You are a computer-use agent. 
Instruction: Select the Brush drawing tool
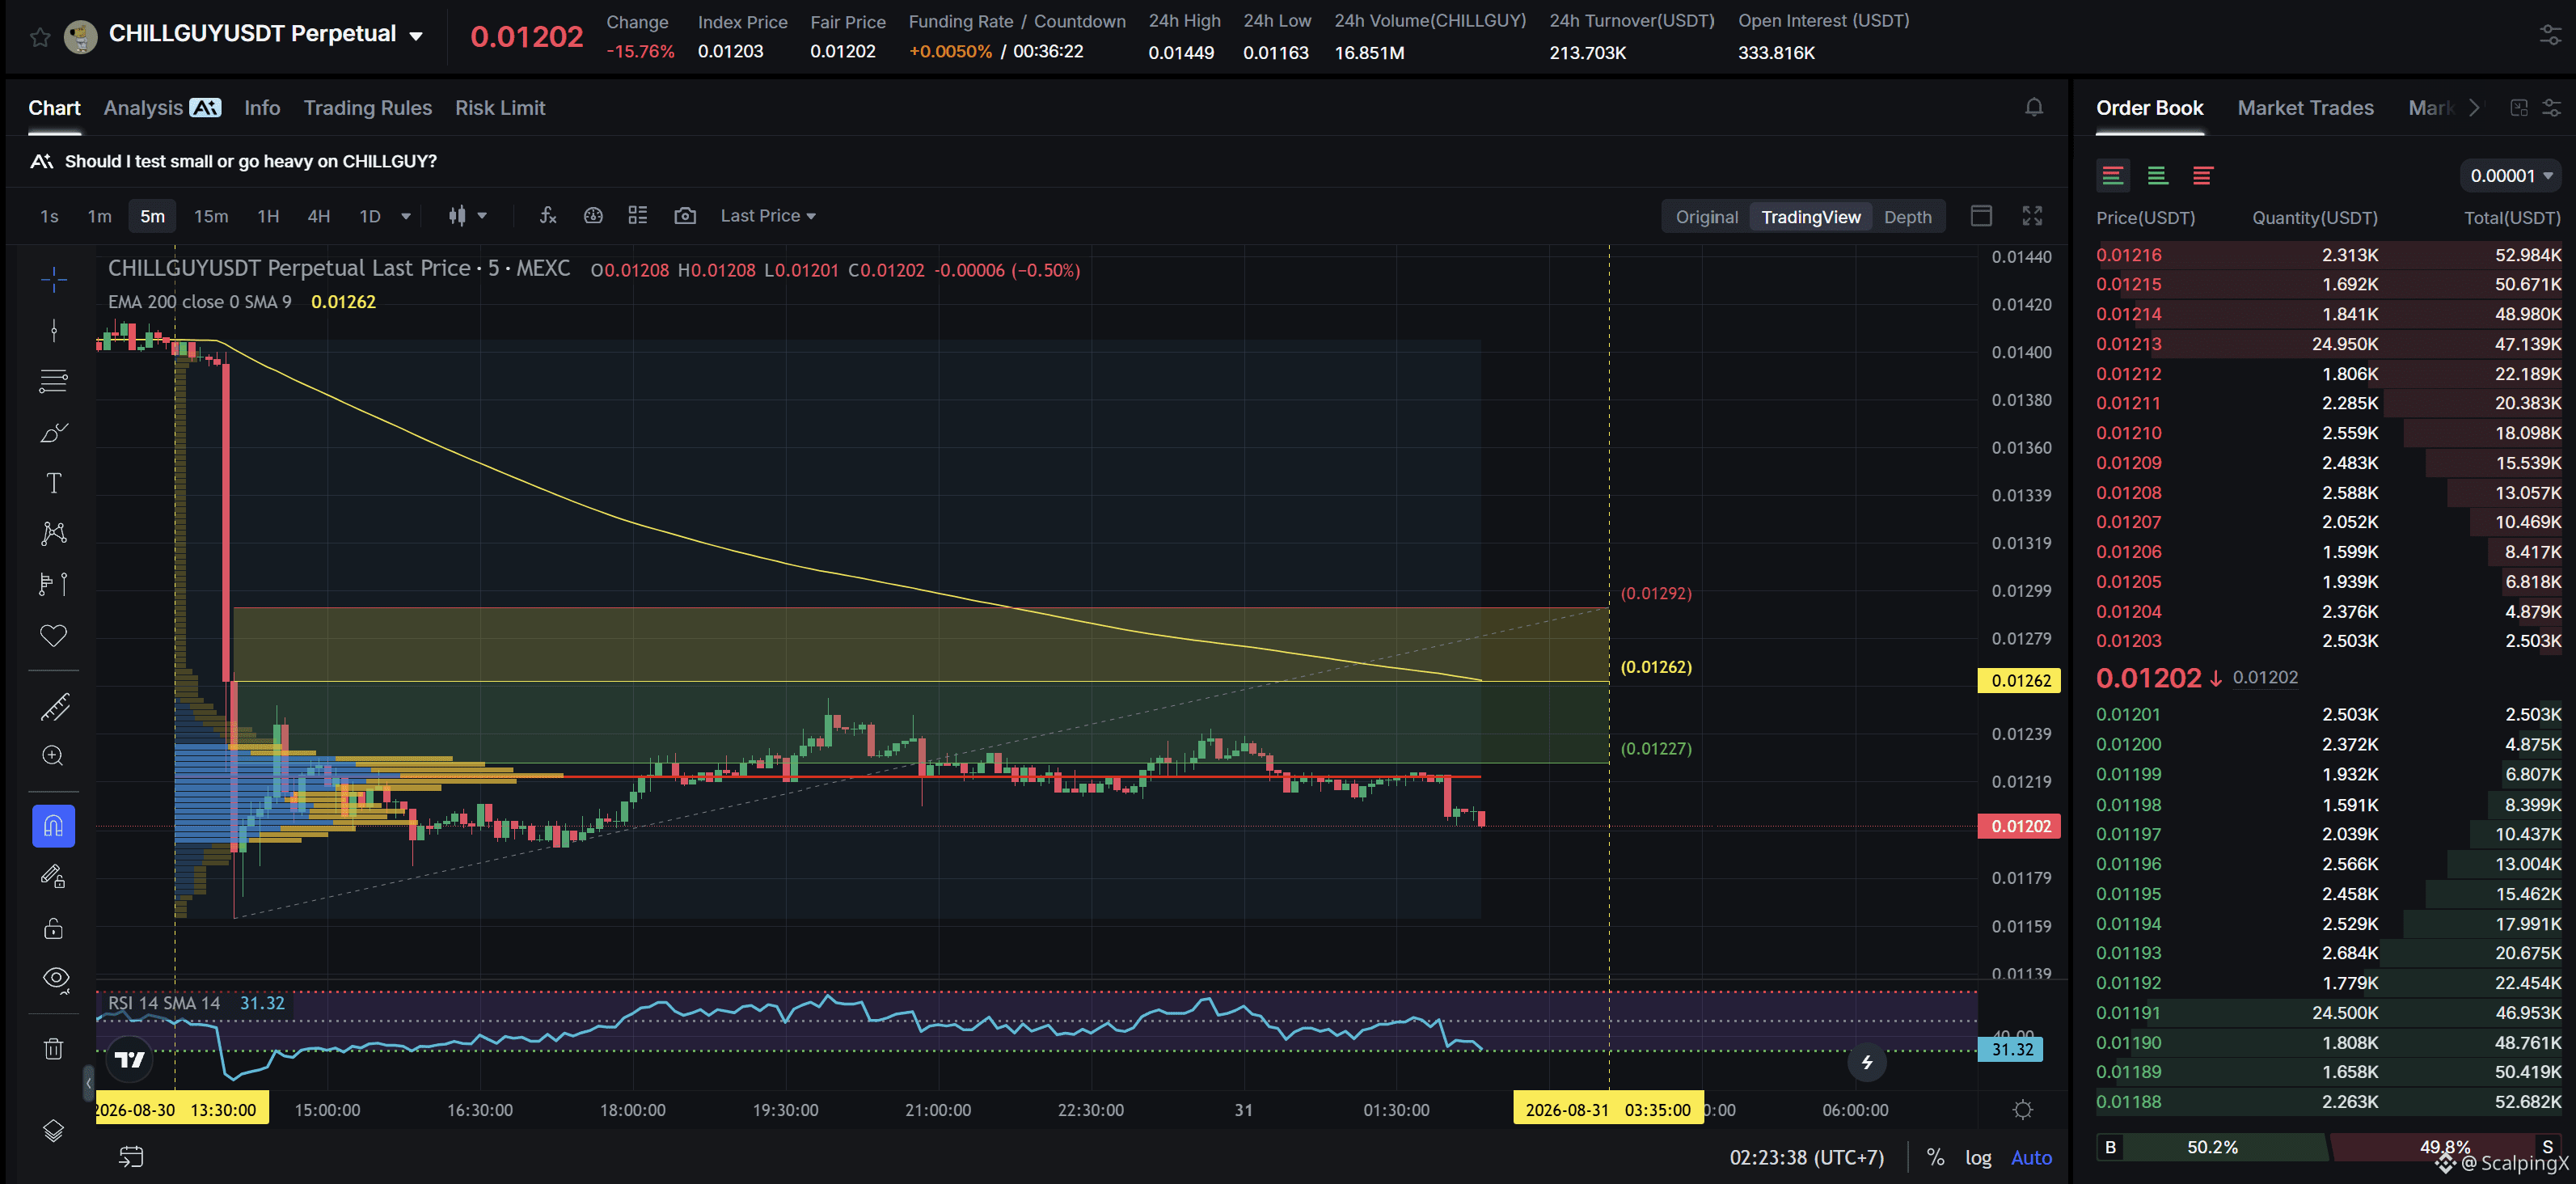point(54,432)
